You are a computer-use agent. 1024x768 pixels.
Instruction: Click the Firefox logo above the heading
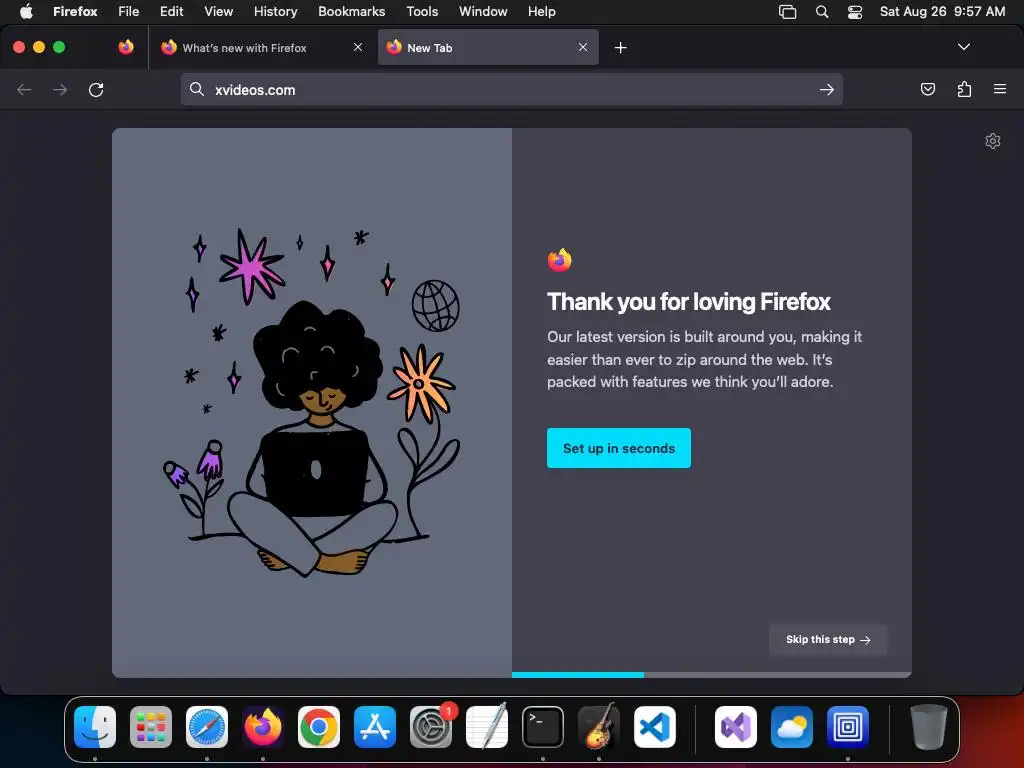click(560, 260)
